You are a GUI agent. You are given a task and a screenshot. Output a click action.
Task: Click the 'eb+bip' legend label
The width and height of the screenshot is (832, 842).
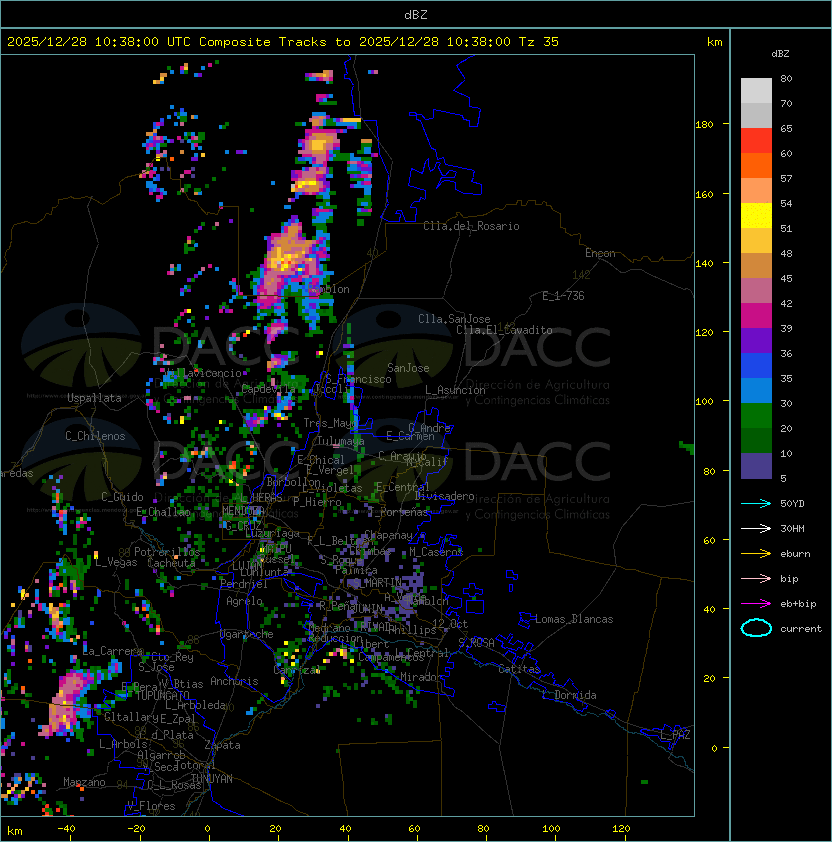(x=798, y=604)
